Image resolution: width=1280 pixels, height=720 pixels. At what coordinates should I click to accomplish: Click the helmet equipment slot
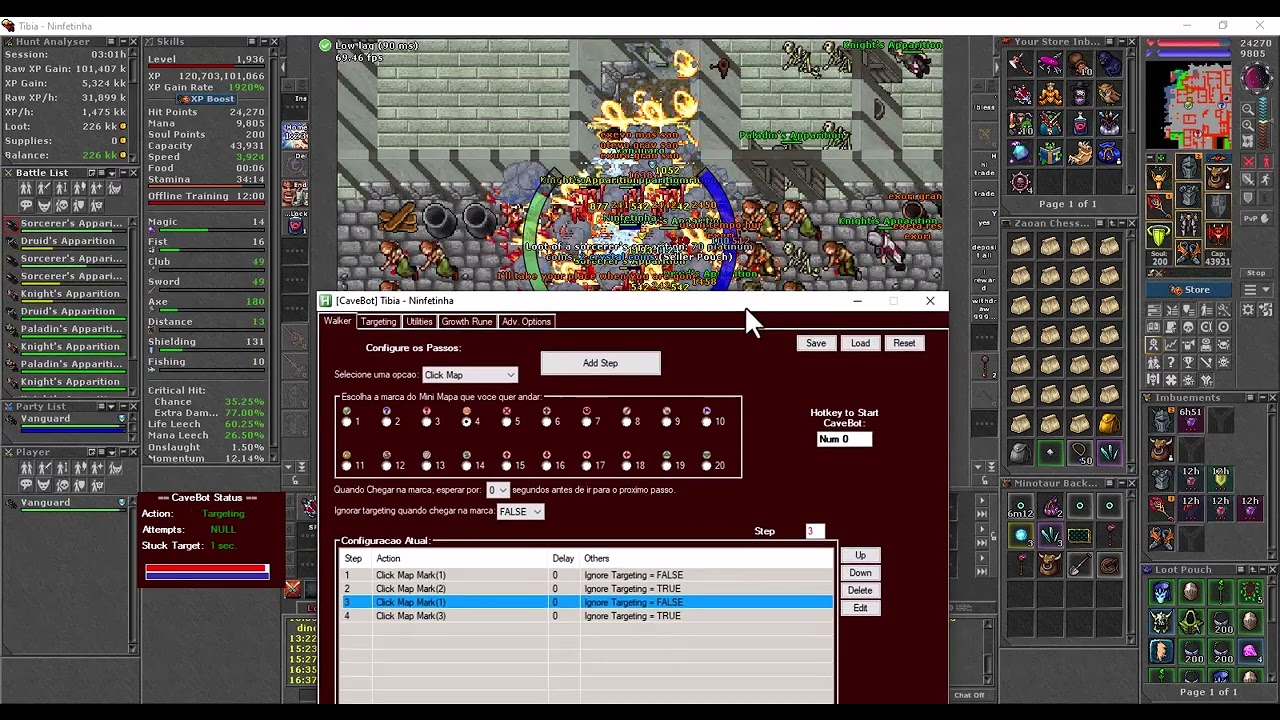[1188, 166]
